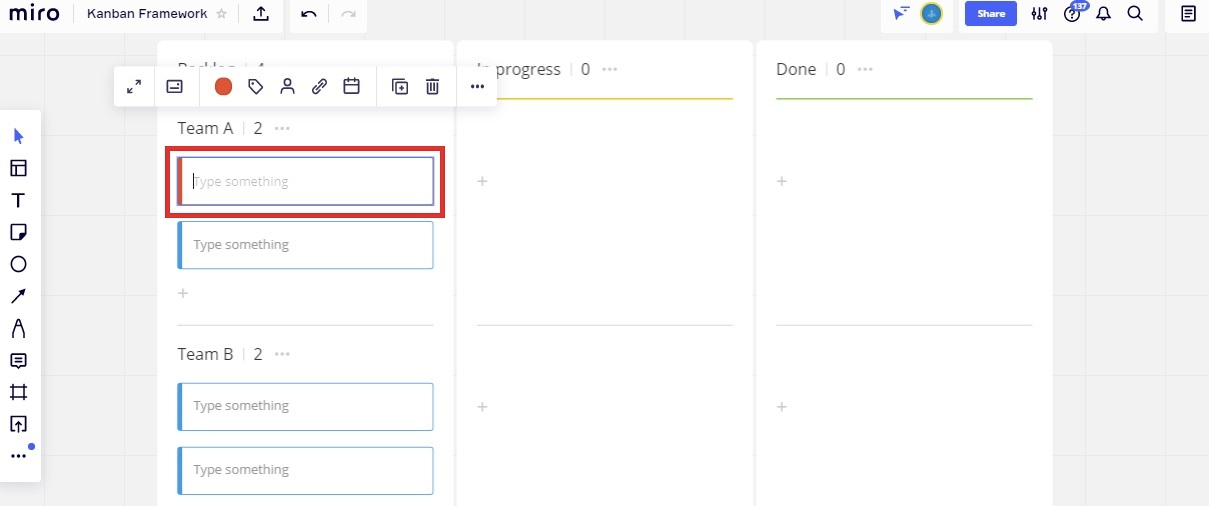The height and width of the screenshot is (506, 1209).
Task: Open more options in card toolbar
Action: [477, 87]
